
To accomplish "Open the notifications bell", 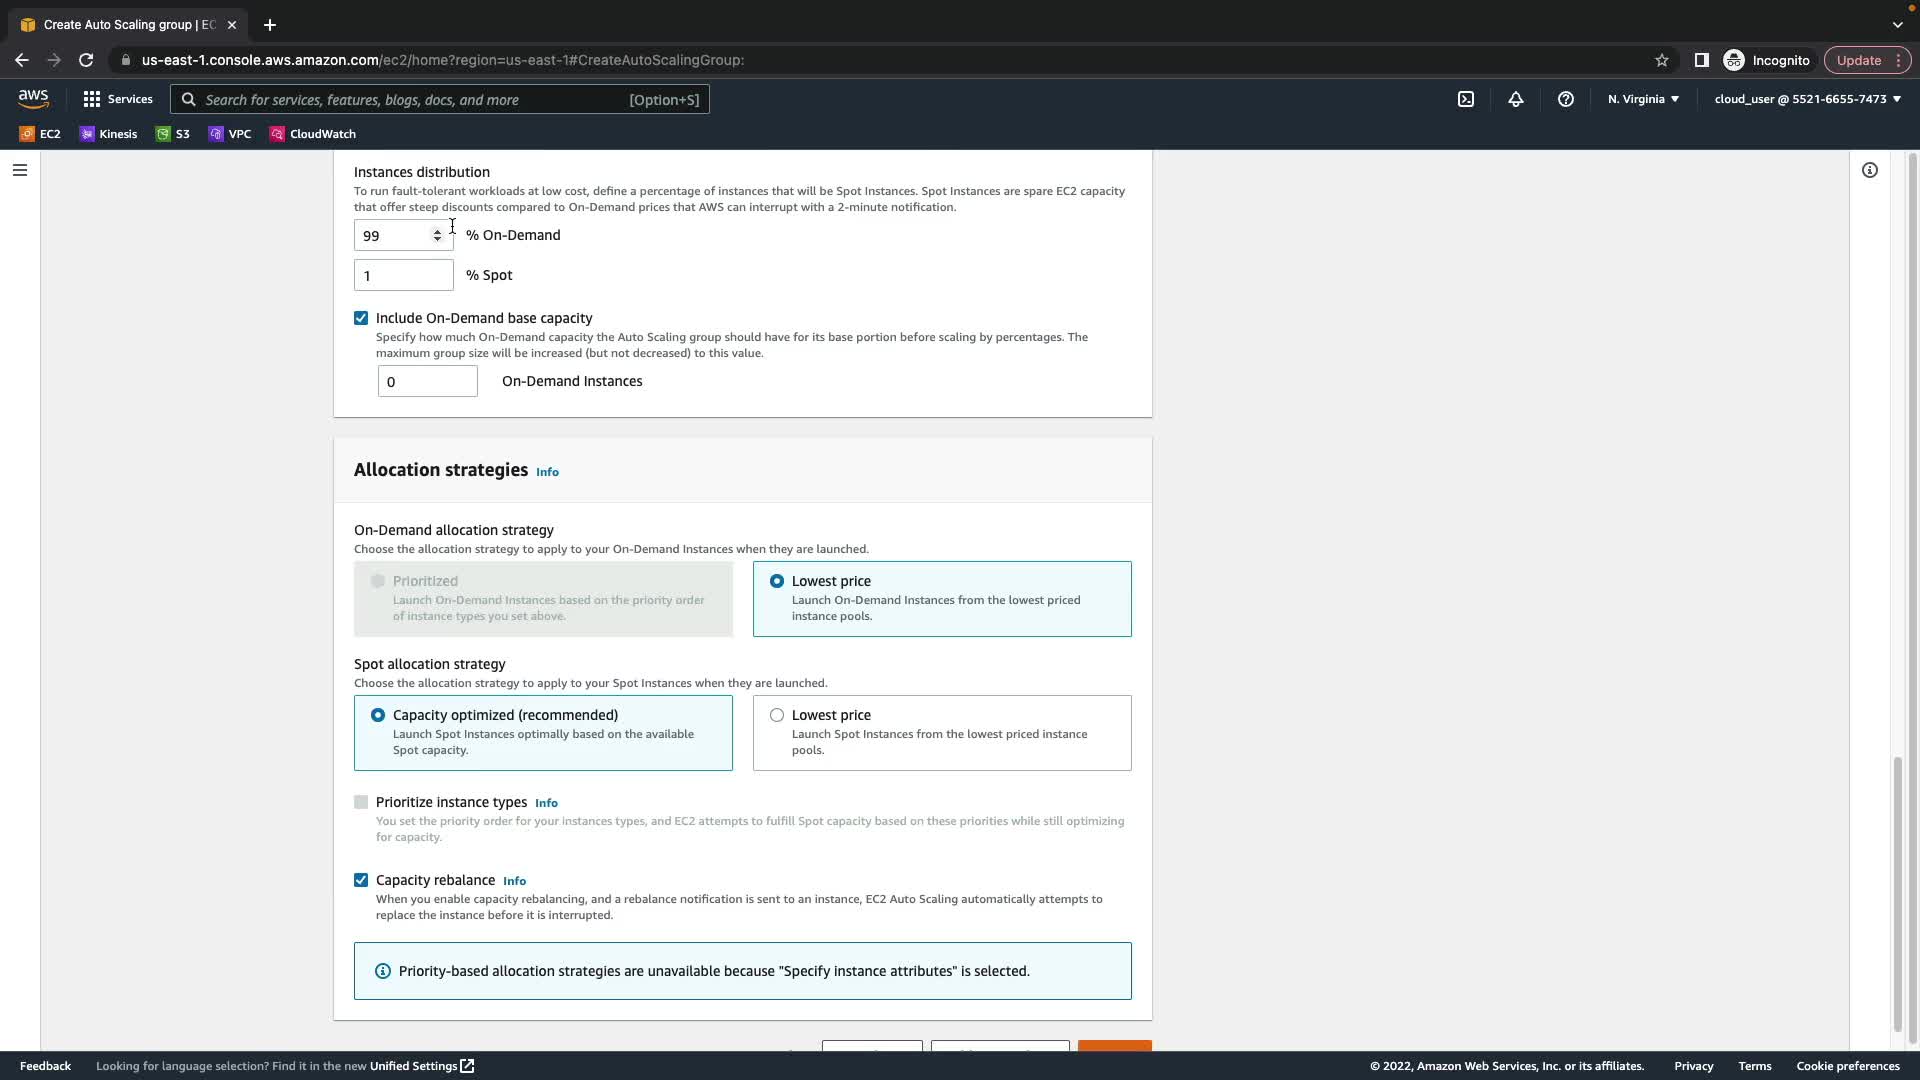I will tap(1515, 99).
